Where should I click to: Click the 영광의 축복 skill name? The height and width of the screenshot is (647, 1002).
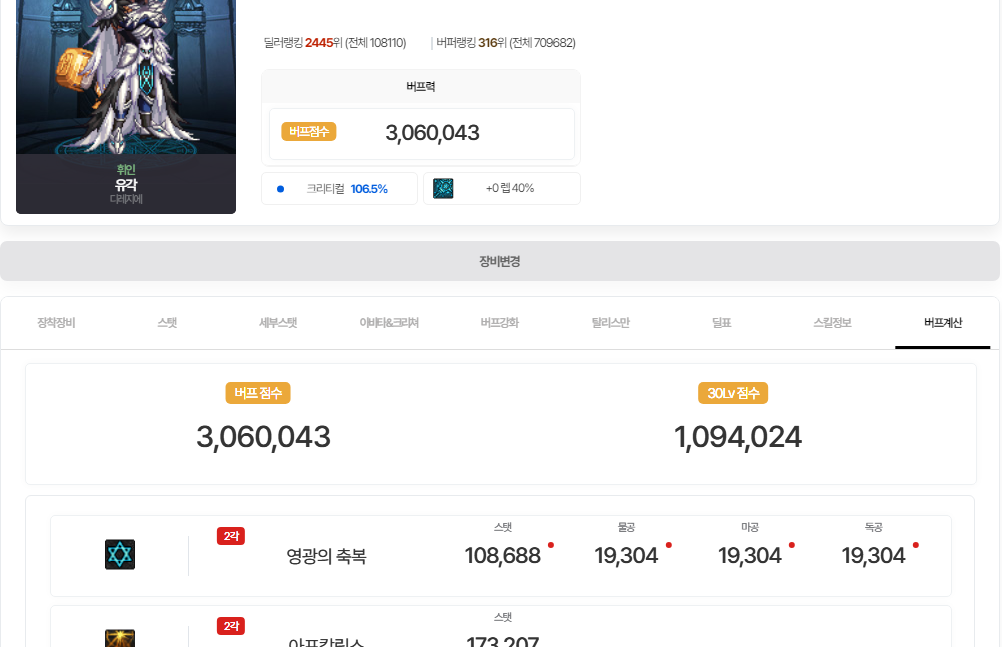[326, 556]
